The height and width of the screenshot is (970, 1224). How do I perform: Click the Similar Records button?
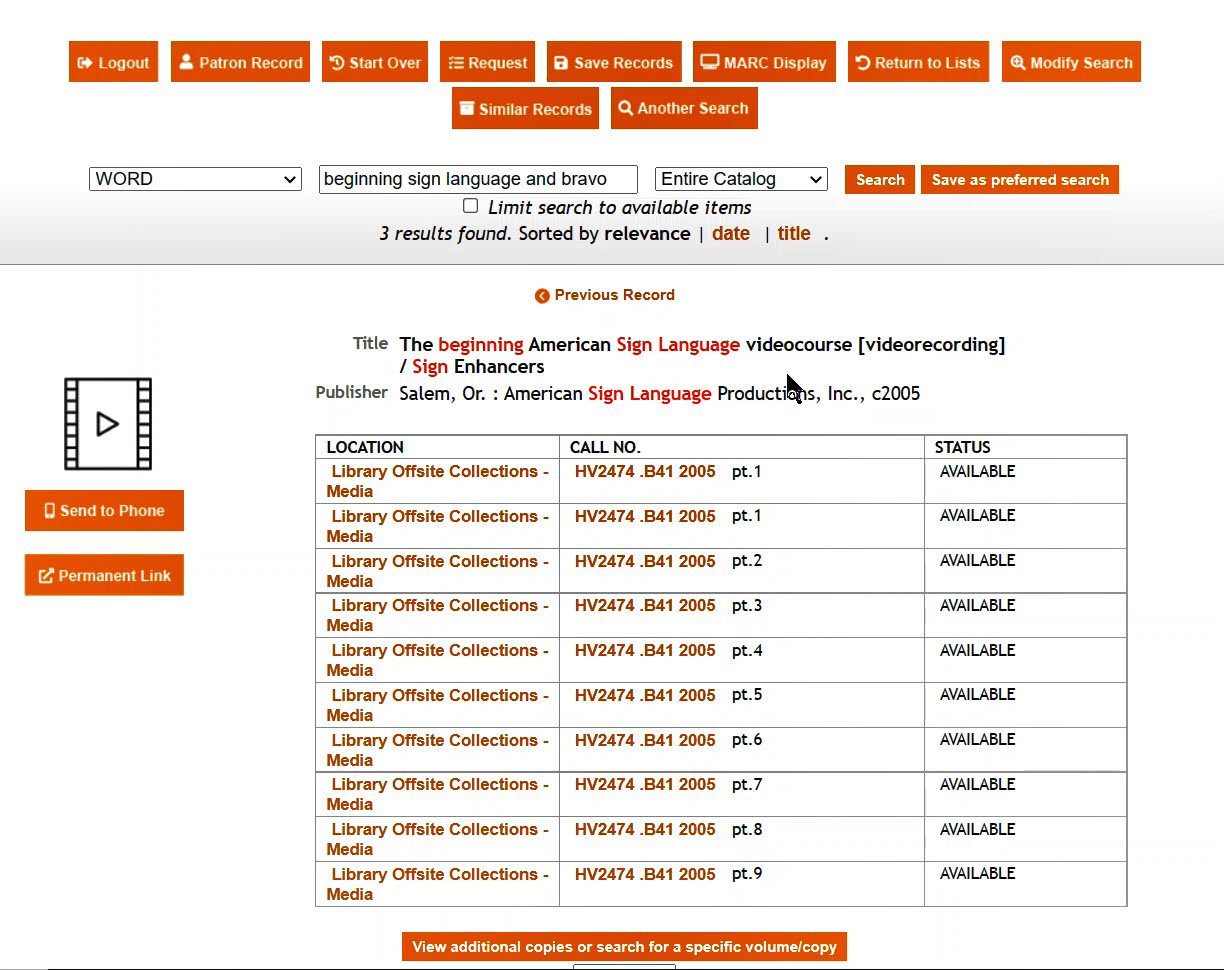coord(525,109)
